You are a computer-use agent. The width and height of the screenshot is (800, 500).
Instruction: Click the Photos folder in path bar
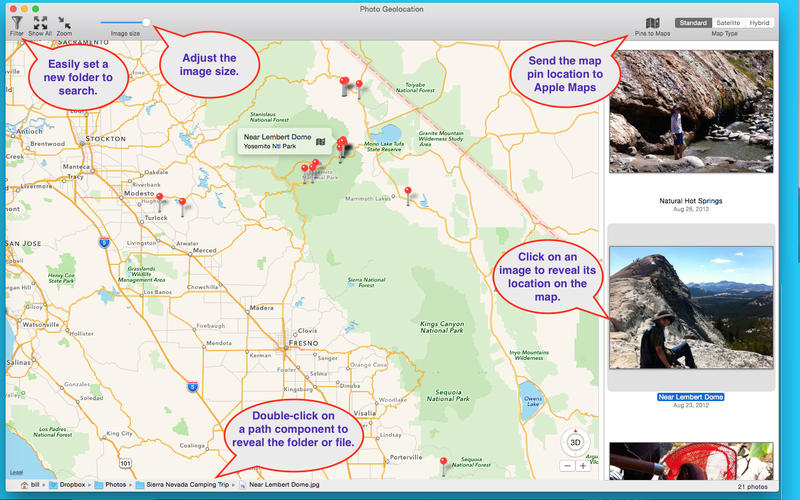coord(110,485)
